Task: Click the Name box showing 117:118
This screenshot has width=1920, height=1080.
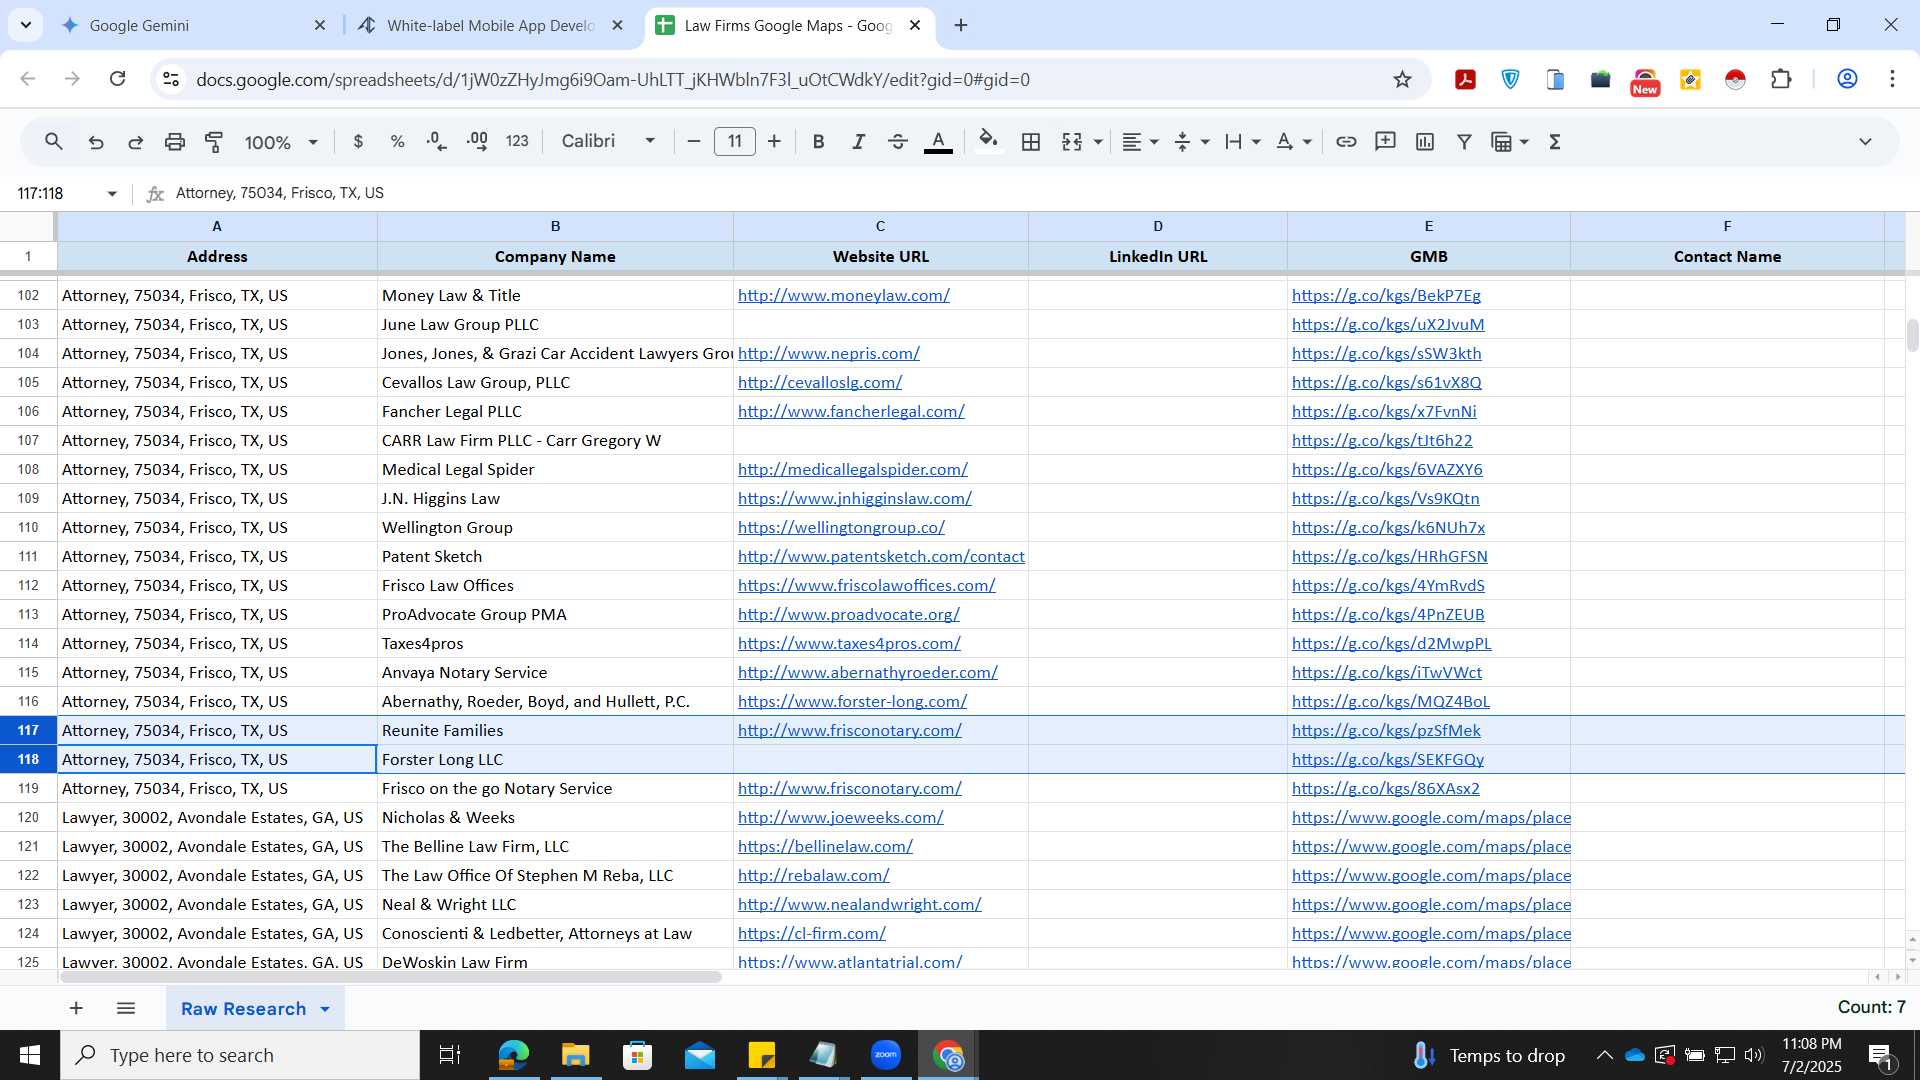Action: point(55,193)
